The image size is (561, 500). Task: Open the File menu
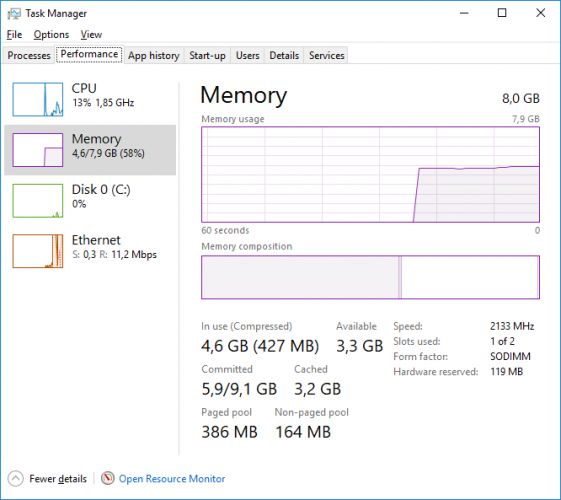14,35
